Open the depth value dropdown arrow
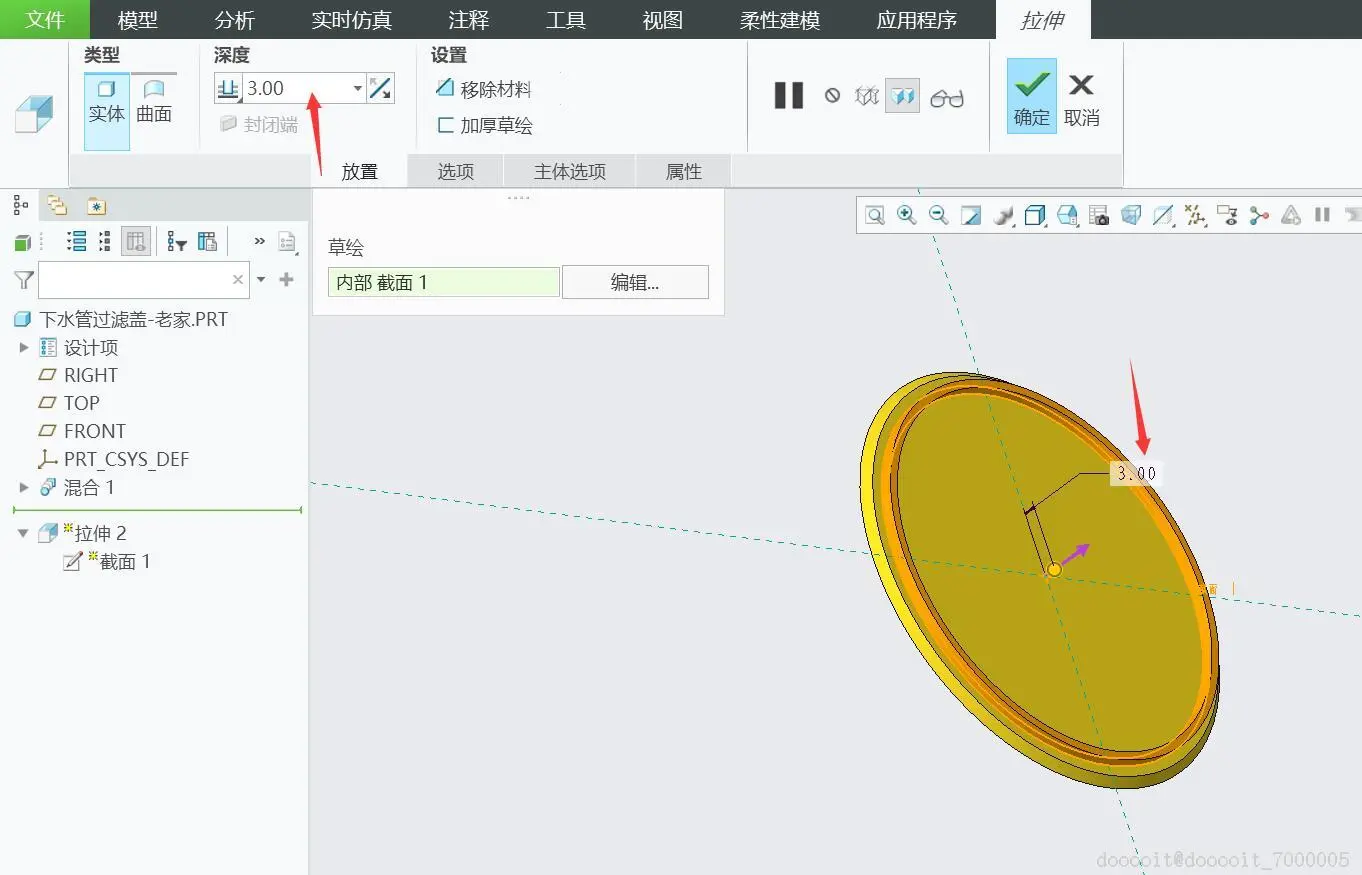The height and width of the screenshot is (875, 1362). point(357,88)
